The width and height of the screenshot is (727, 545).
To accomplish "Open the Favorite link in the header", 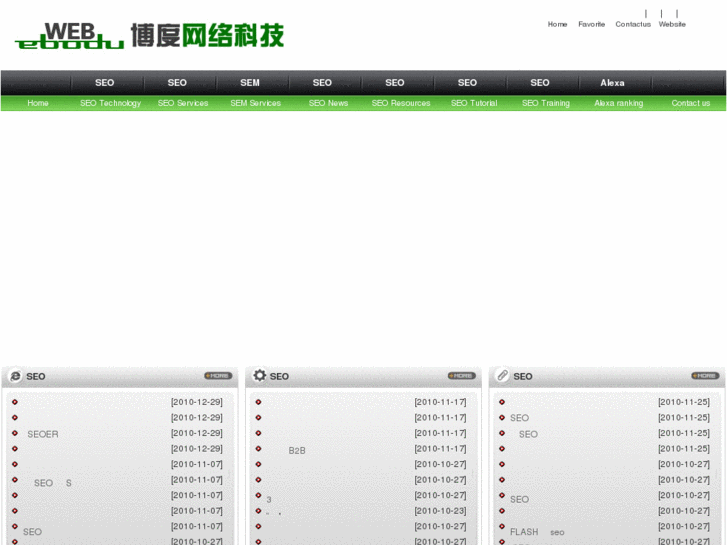I will click(x=592, y=24).
